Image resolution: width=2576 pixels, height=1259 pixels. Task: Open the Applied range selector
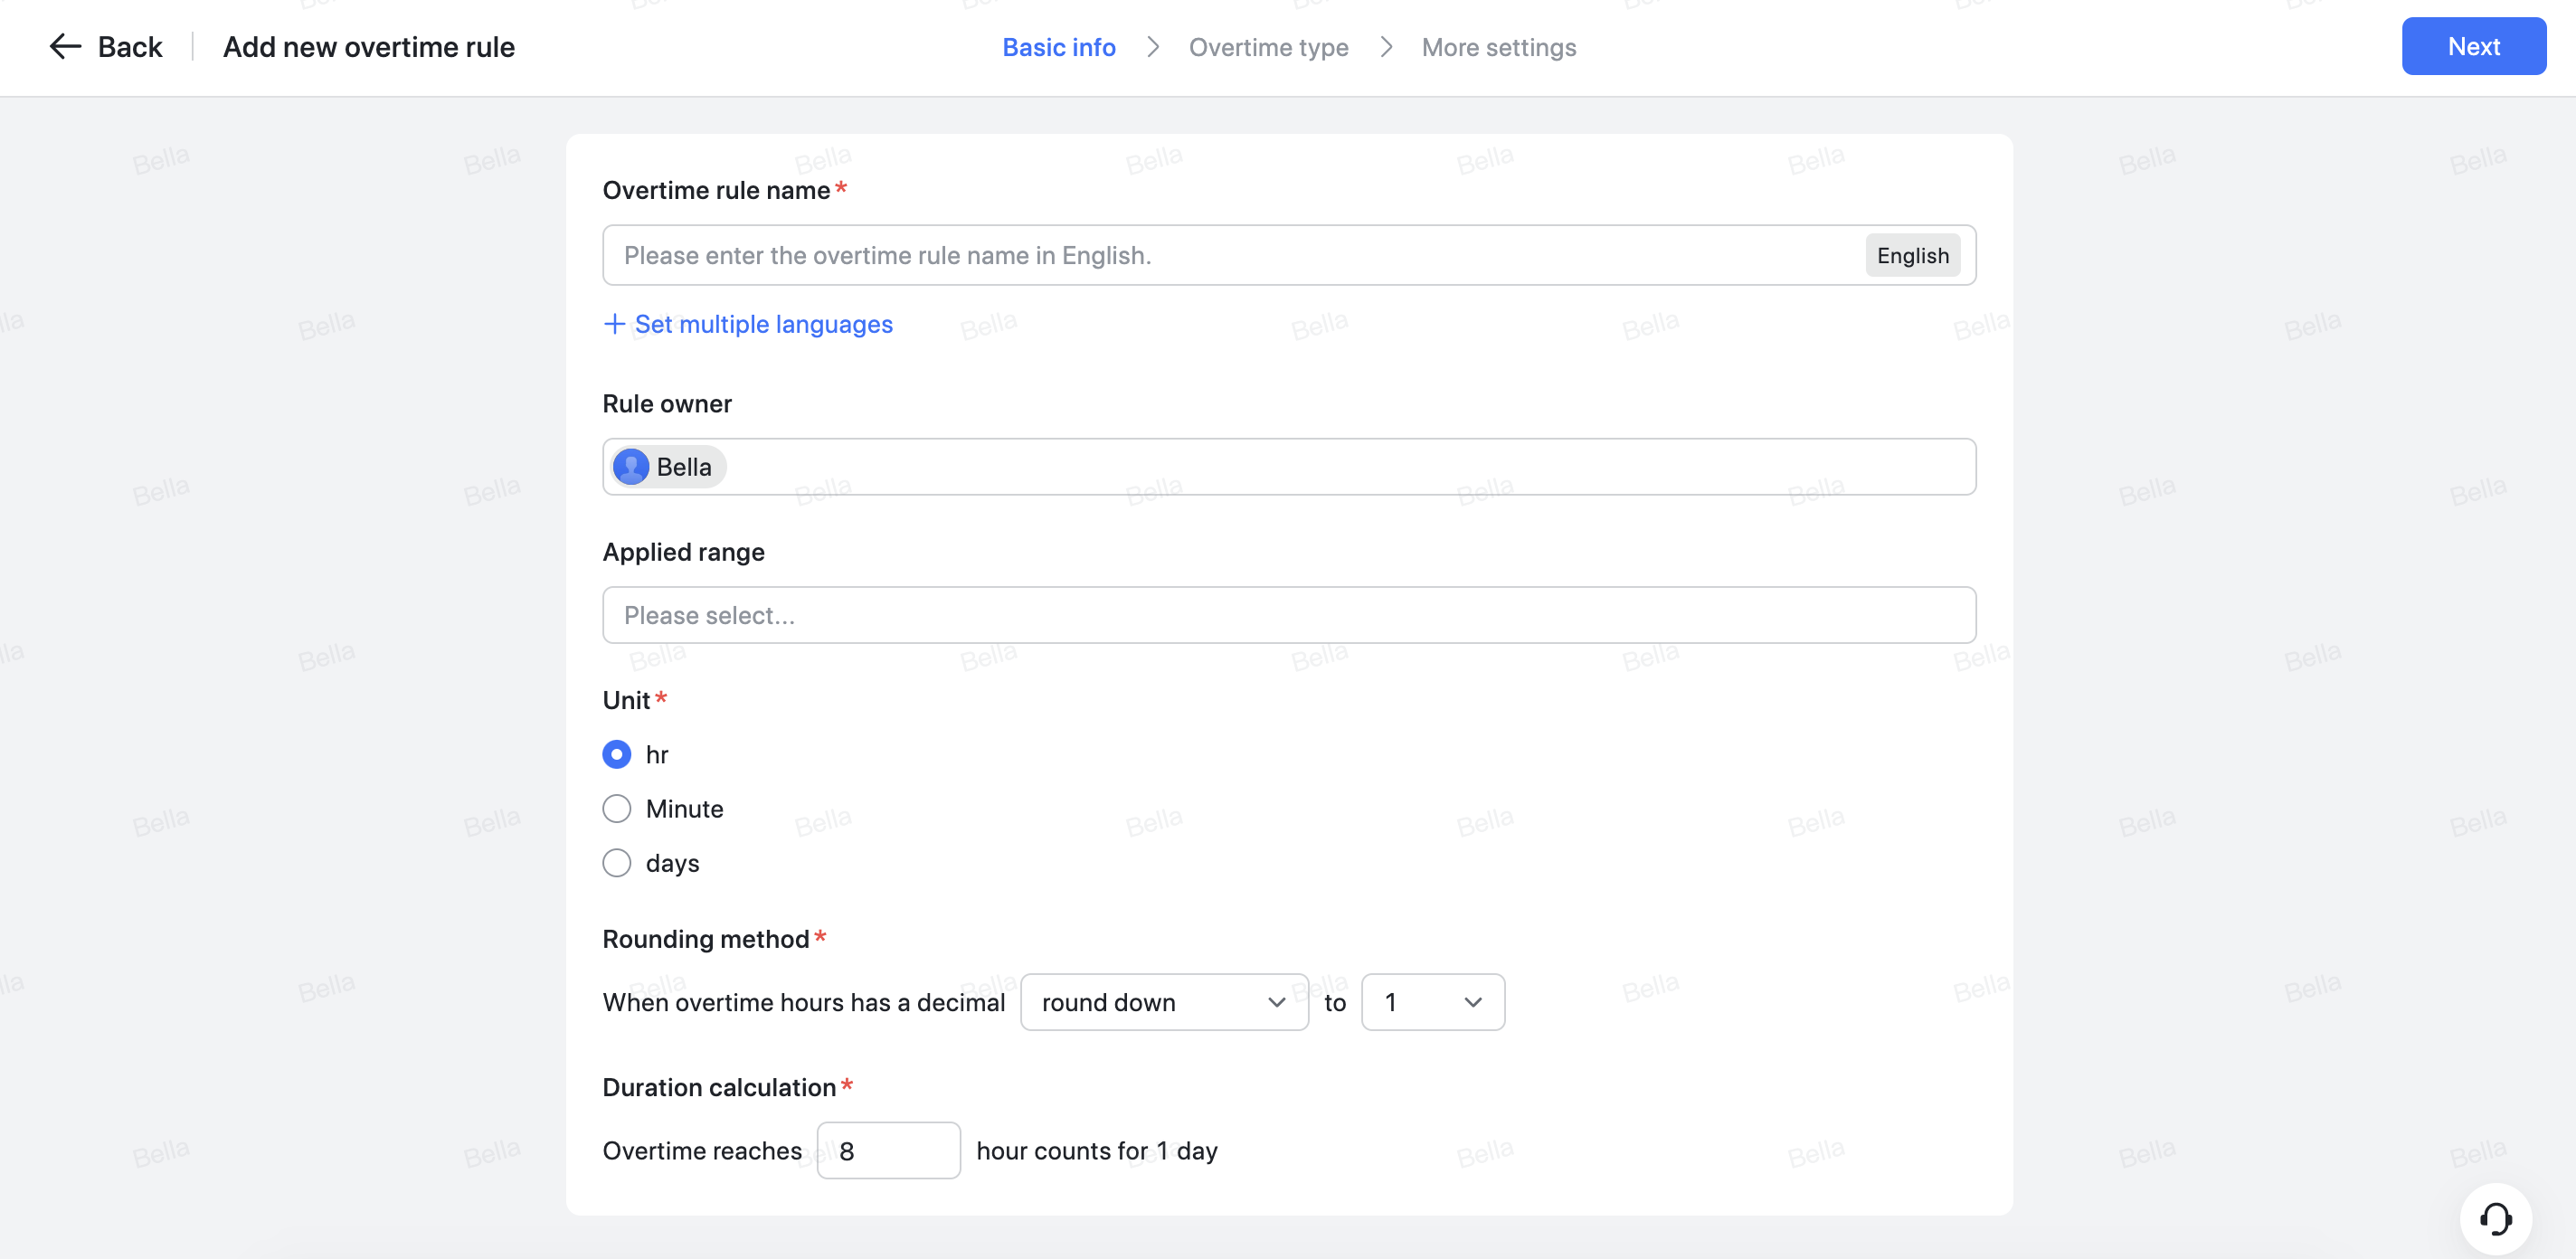(1288, 615)
